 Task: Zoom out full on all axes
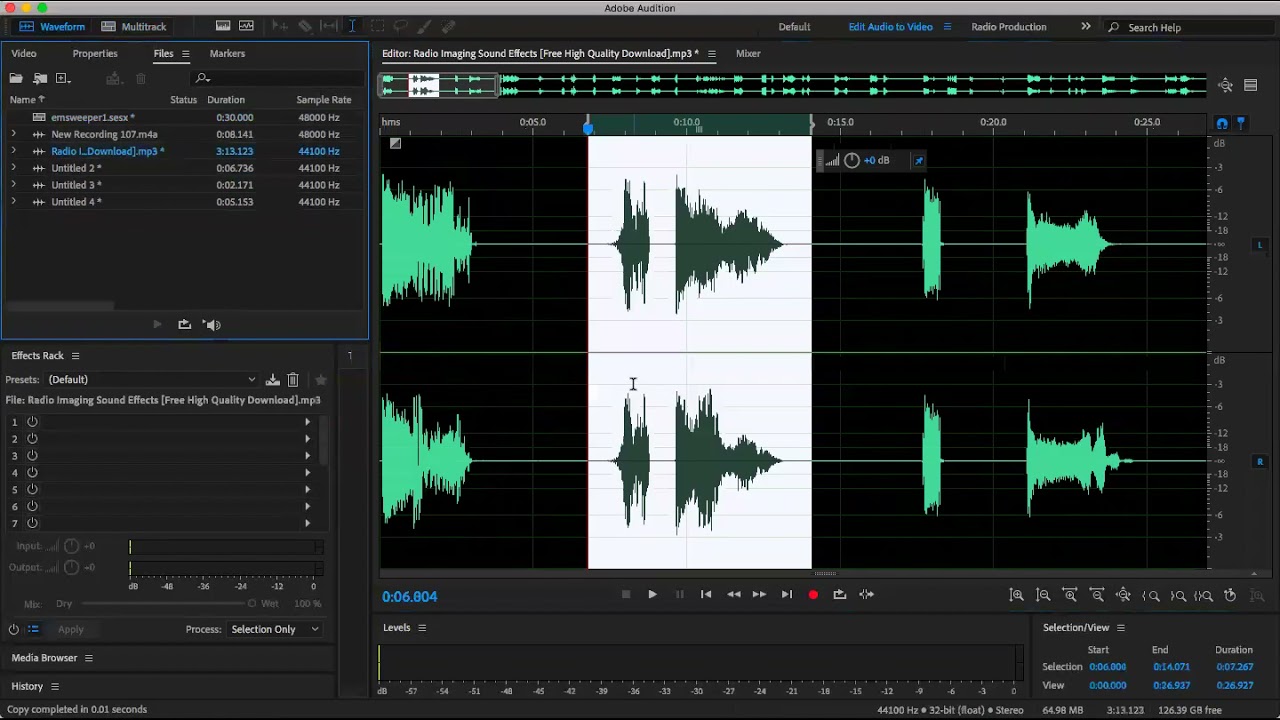[x=1123, y=595]
